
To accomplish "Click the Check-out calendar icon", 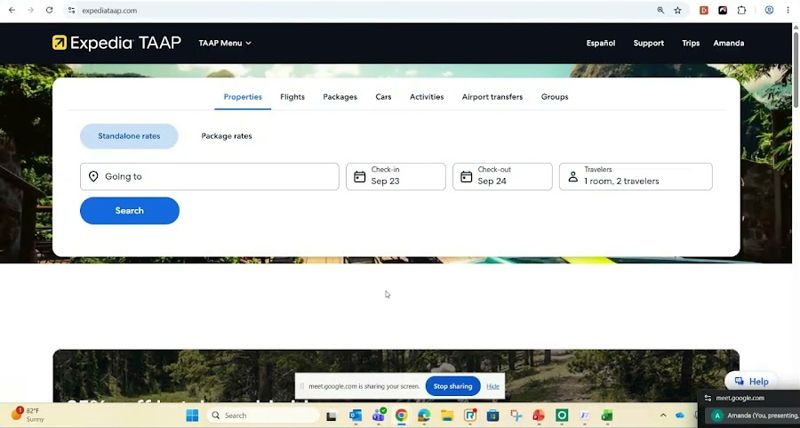I will pos(466,177).
